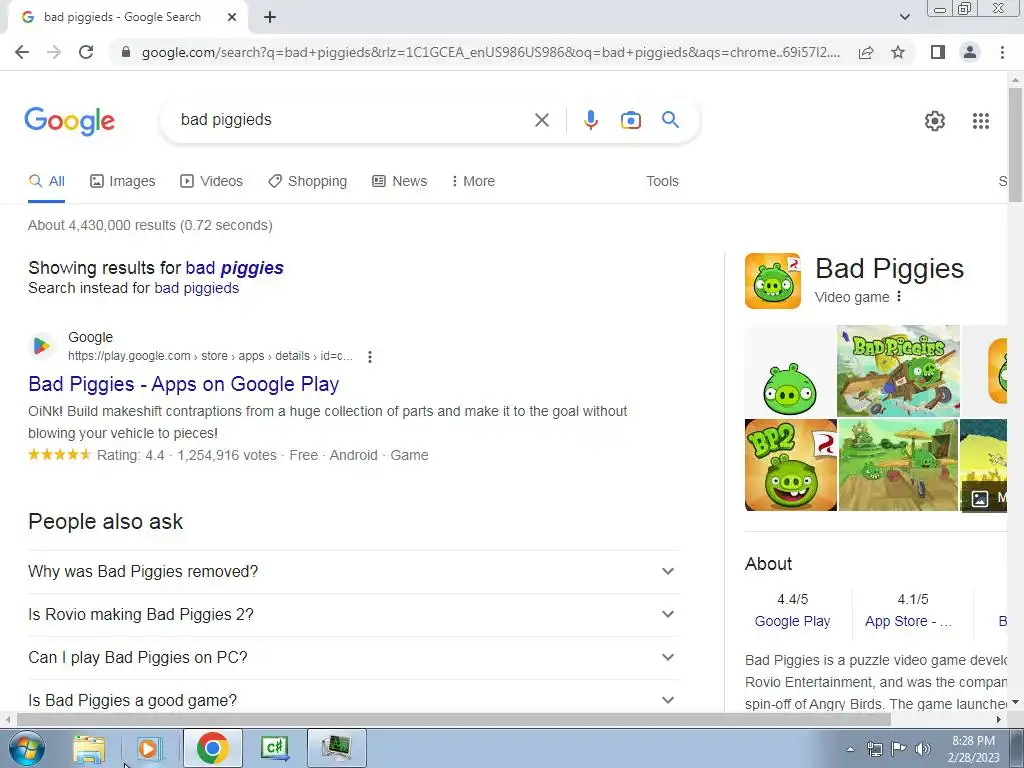Screen dimensions: 1024x768
Task: Click the padlock site info icon
Action: pyautogui.click(x=126, y=52)
